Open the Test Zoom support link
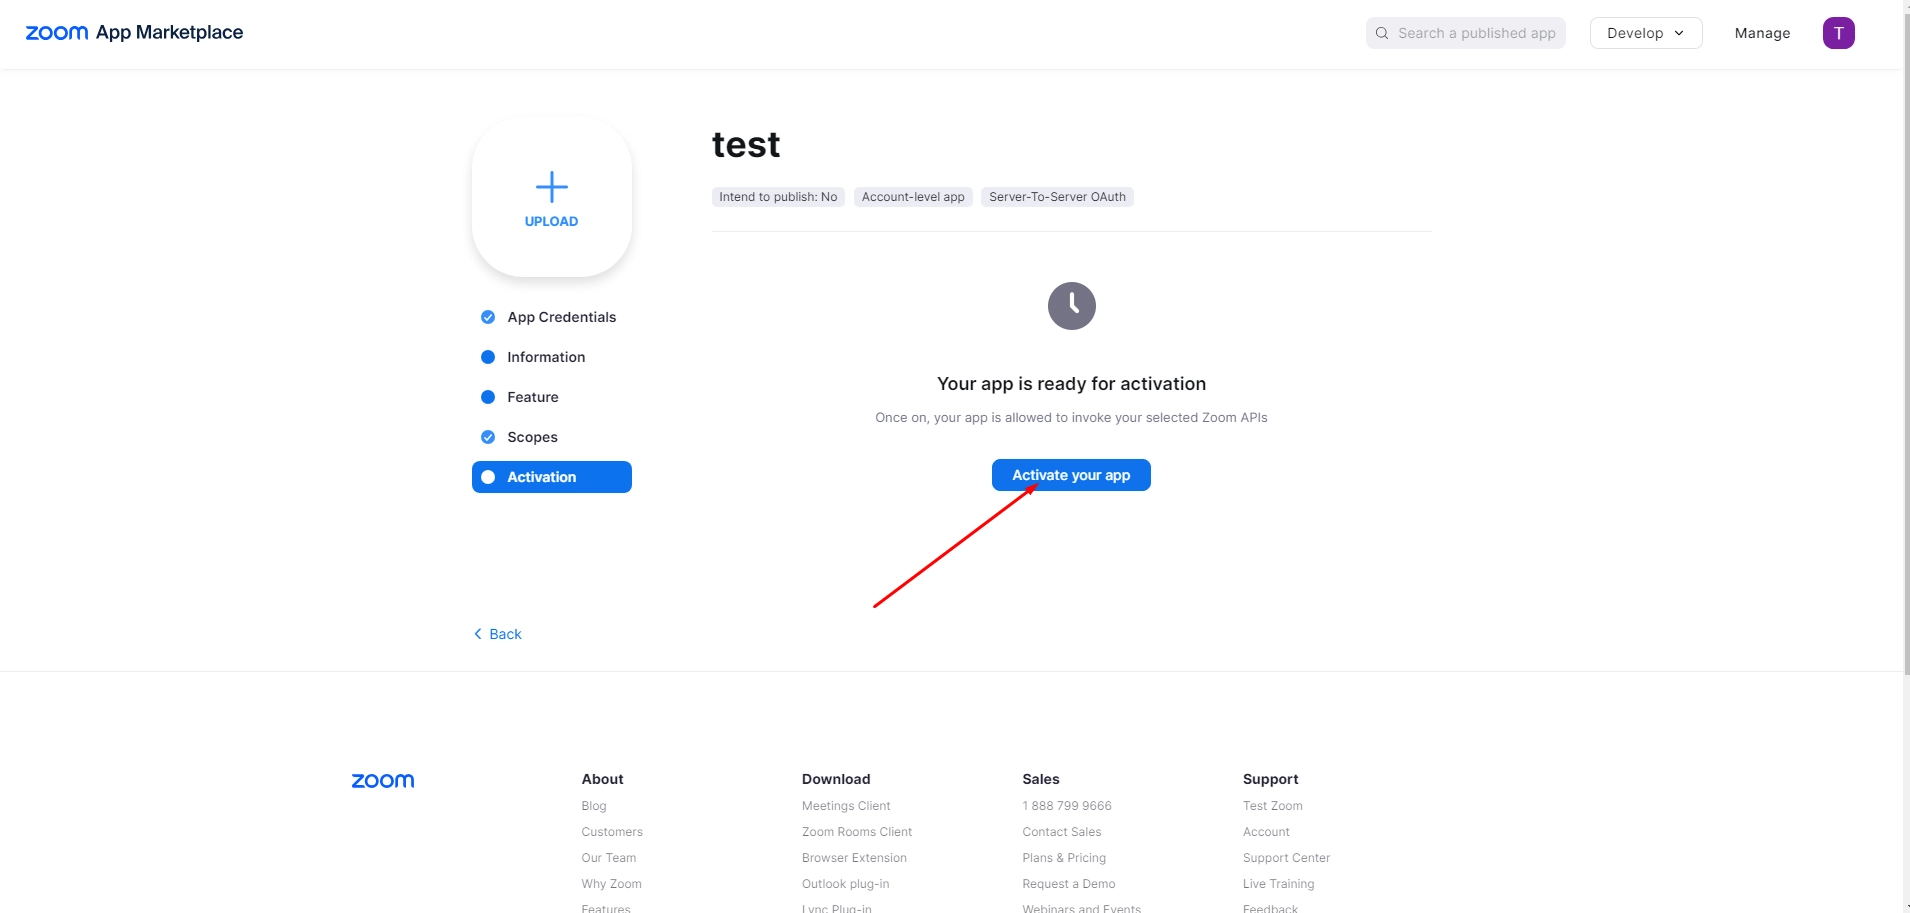Image resolution: width=1910 pixels, height=913 pixels. (x=1273, y=806)
